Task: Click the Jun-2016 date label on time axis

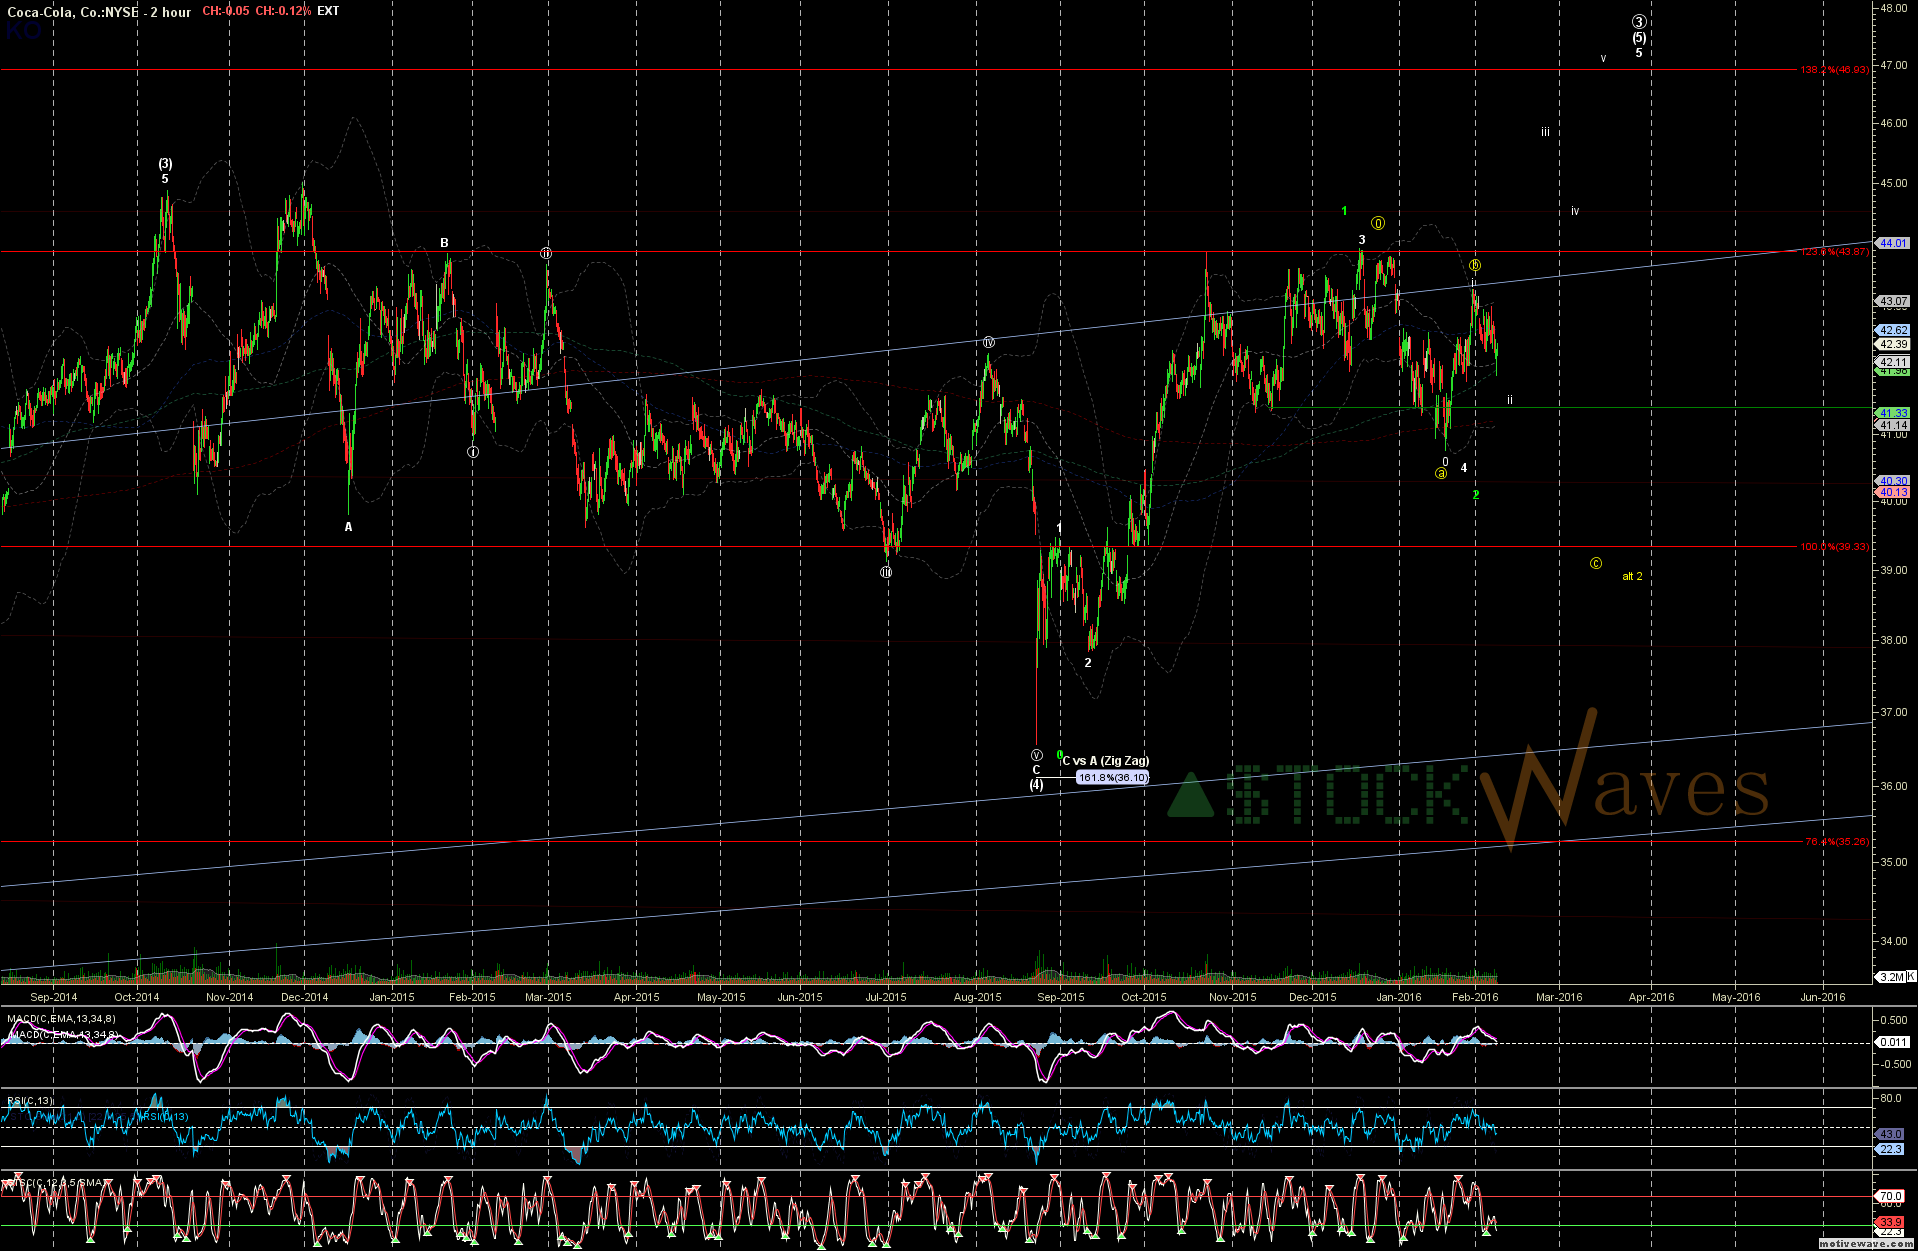Action: point(1823,997)
